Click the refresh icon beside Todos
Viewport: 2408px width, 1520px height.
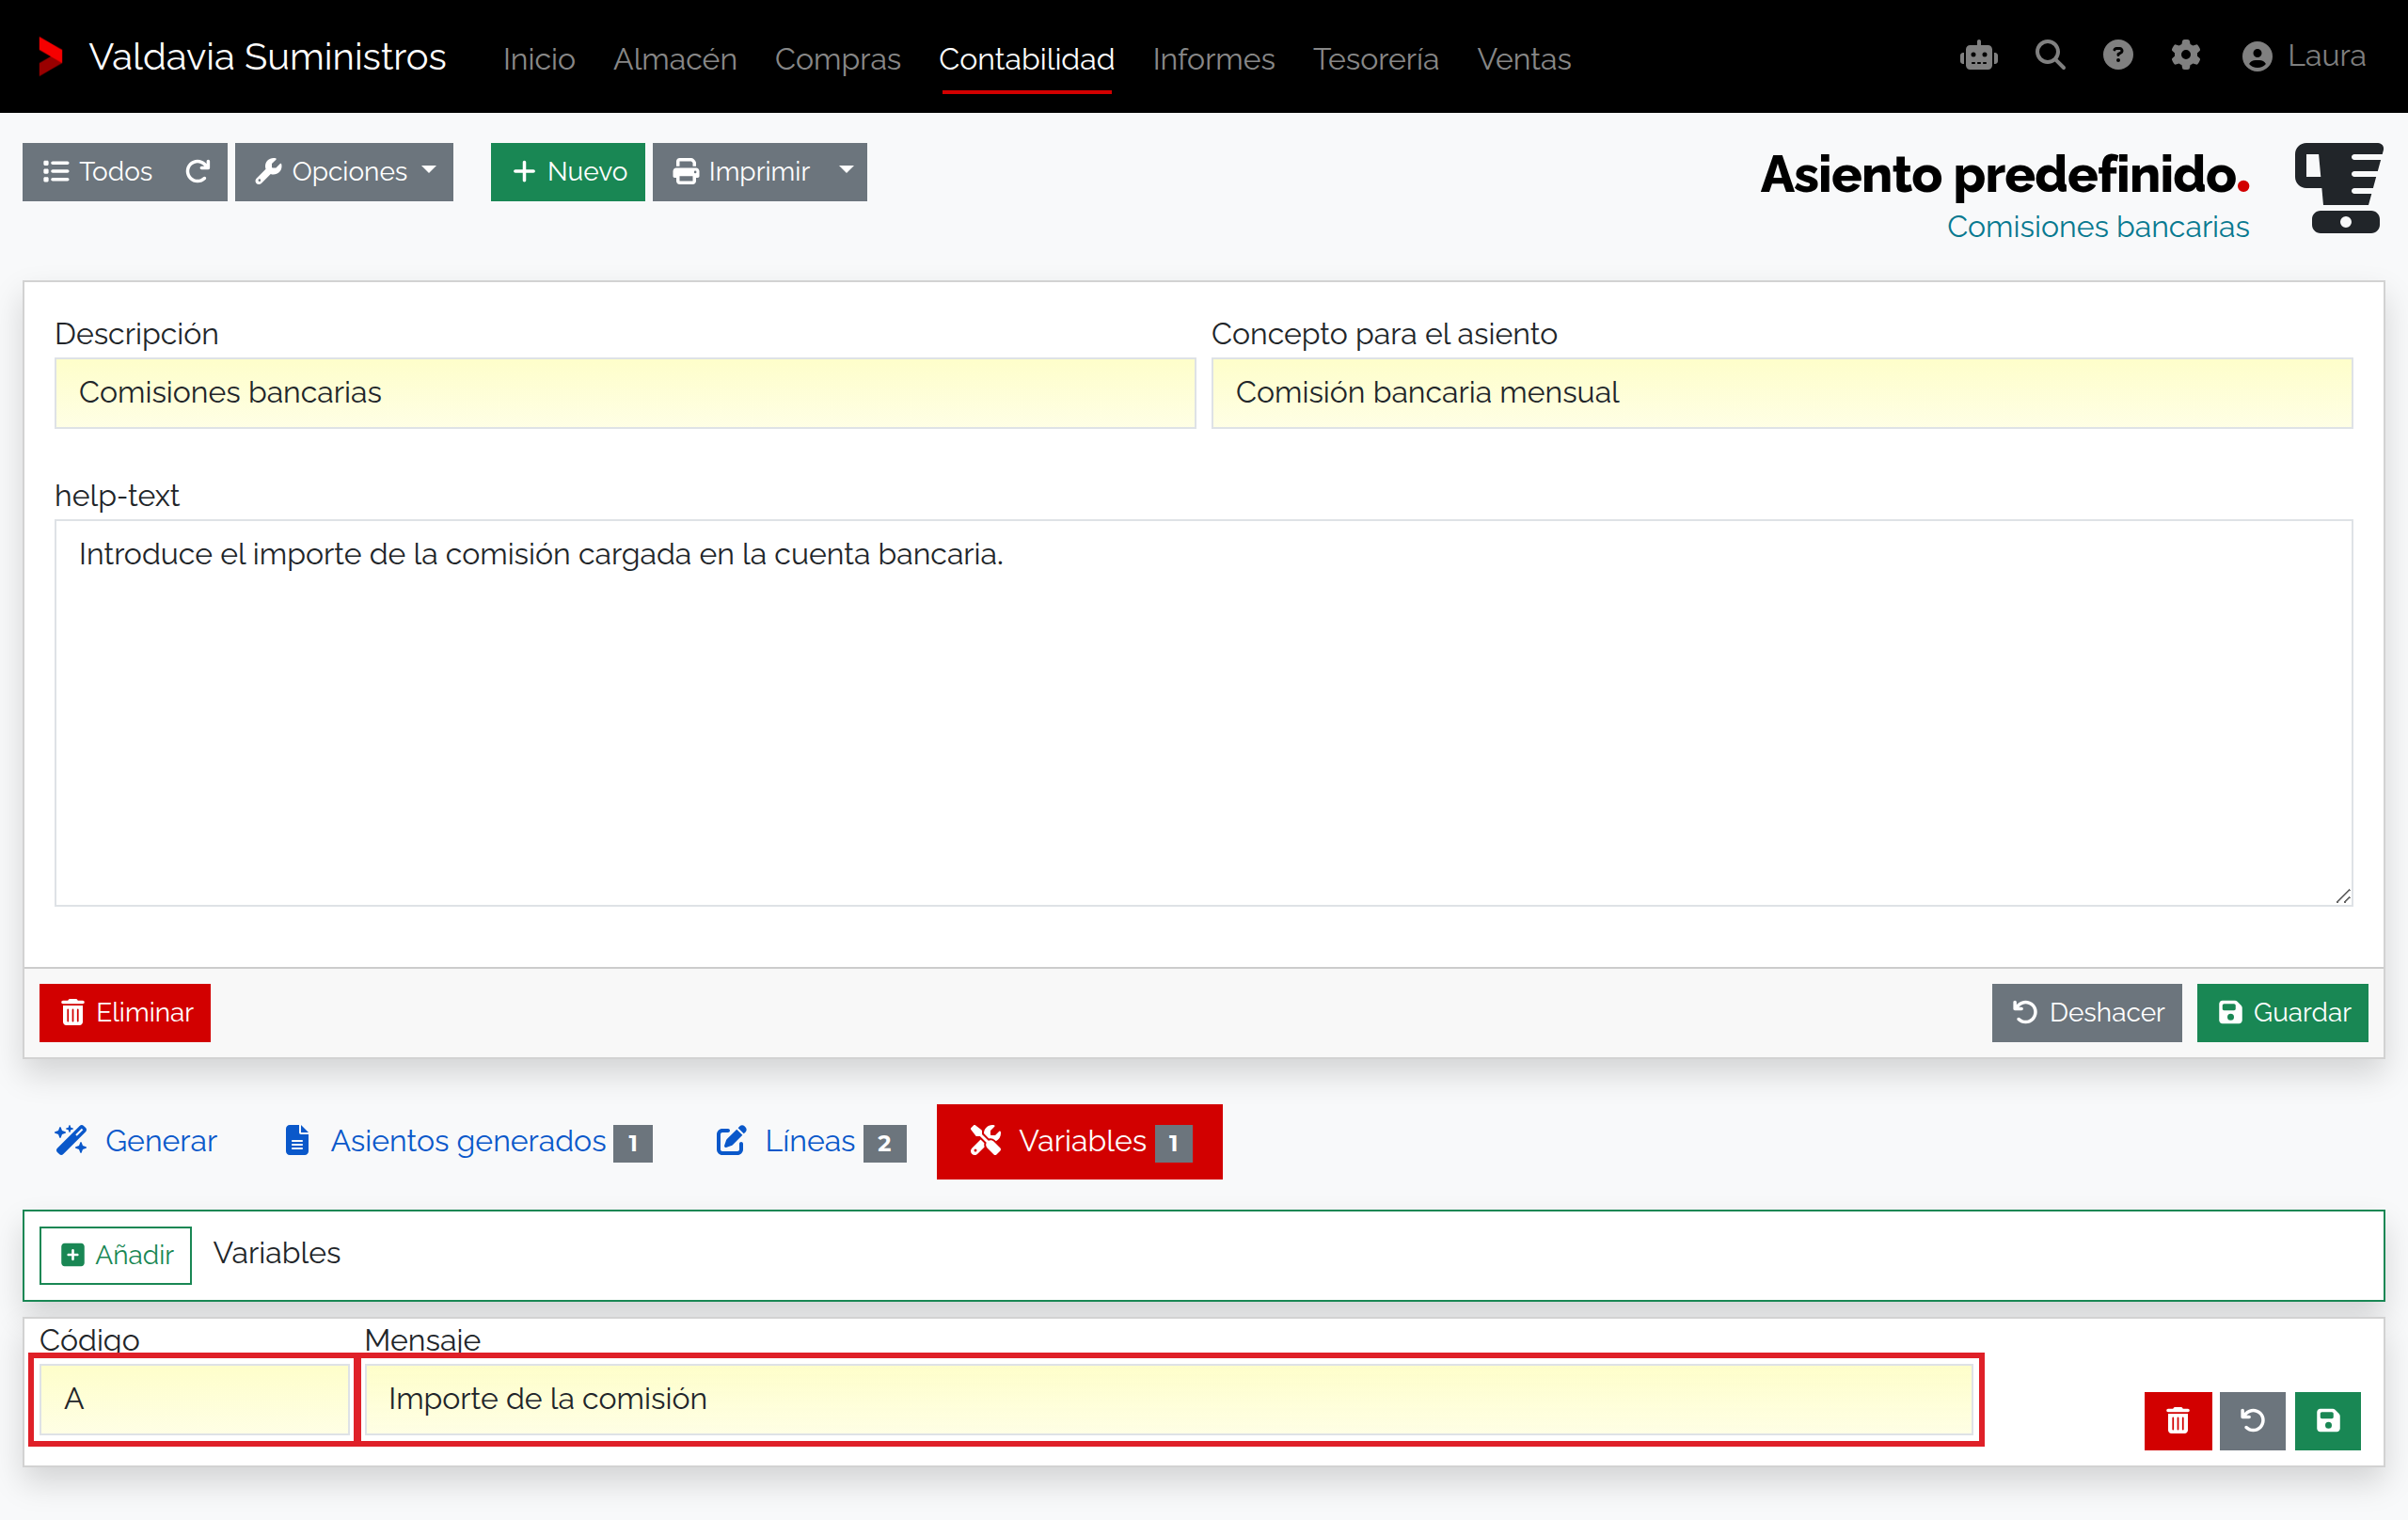point(197,172)
